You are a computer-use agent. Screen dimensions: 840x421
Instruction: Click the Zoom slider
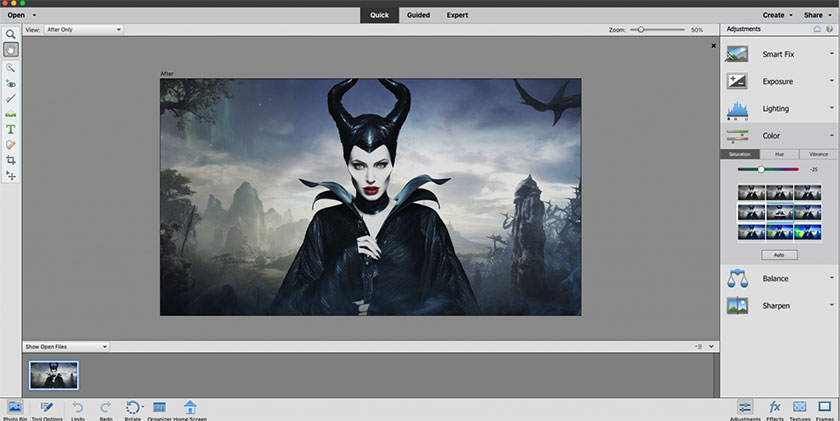tap(657, 30)
